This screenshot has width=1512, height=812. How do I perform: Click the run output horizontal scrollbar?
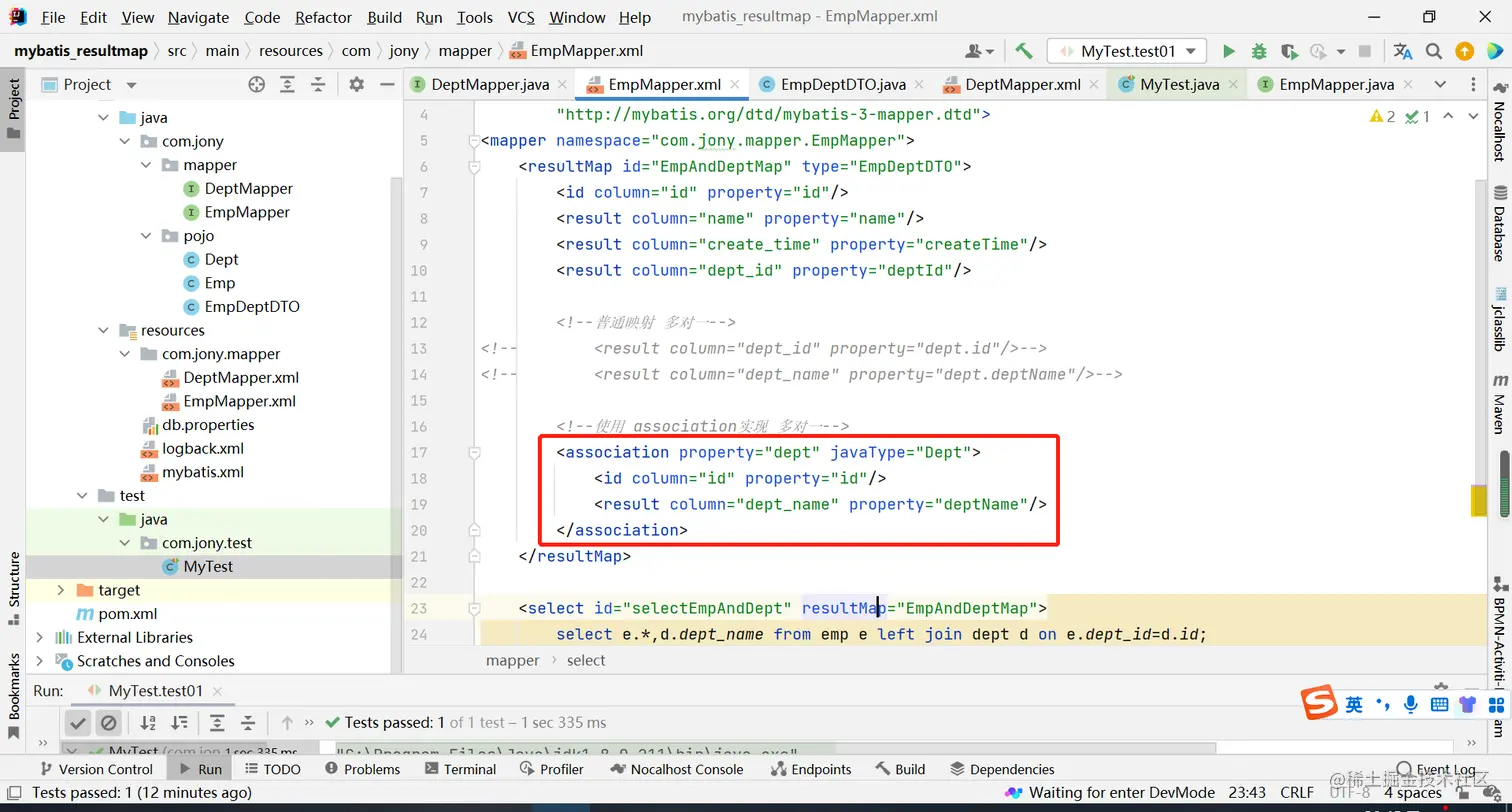pos(776,747)
